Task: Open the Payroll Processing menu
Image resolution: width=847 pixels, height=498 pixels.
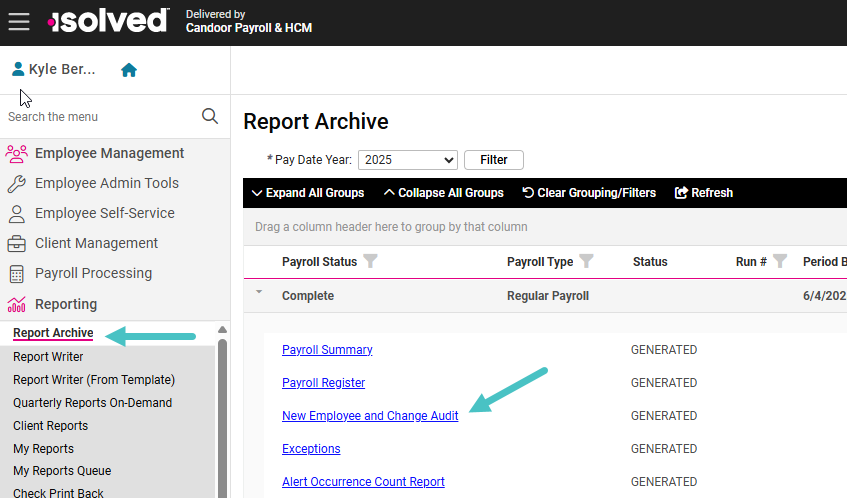Action: tap(93, 273)
